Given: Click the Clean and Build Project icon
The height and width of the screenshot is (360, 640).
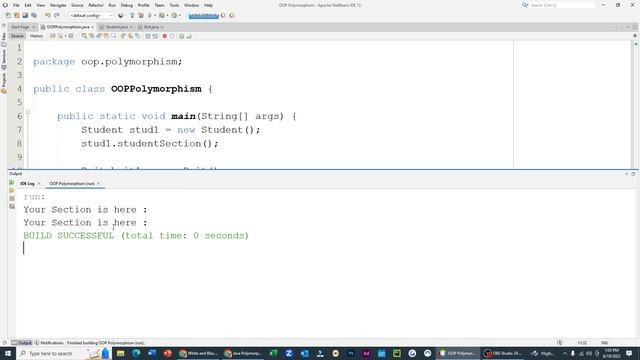Looking at the screenshot, I should (x=141, y=16).
